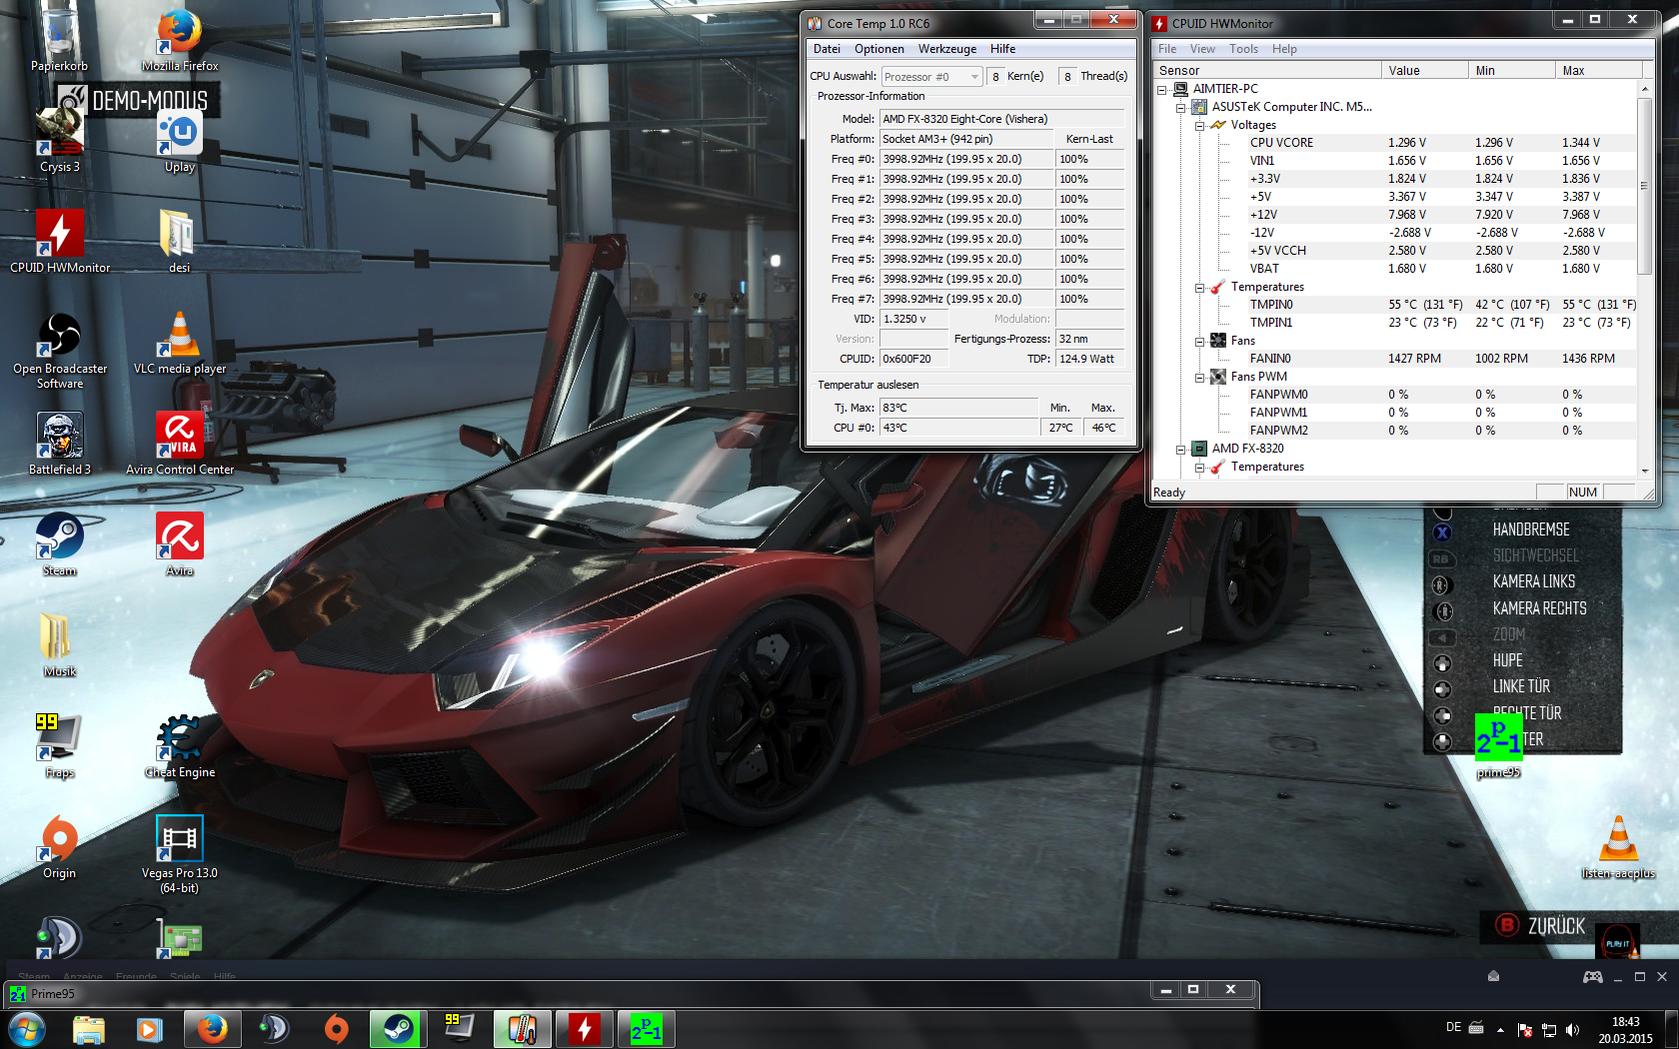Click the DE input language indicator
Viewport: 1679px width, 1049px height.
pyautogui.click(x=1453, y=1028)
